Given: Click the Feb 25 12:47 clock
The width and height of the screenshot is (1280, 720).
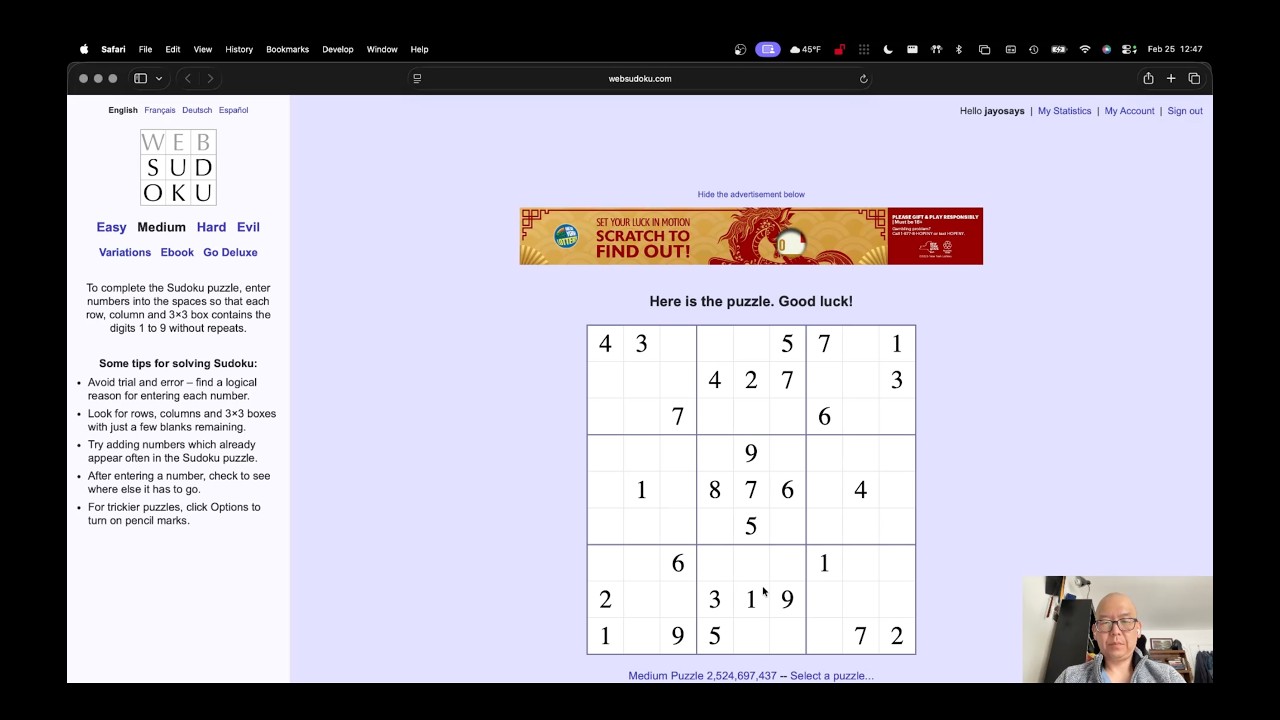Looking at the screenshot, I should pos(1175,49).
